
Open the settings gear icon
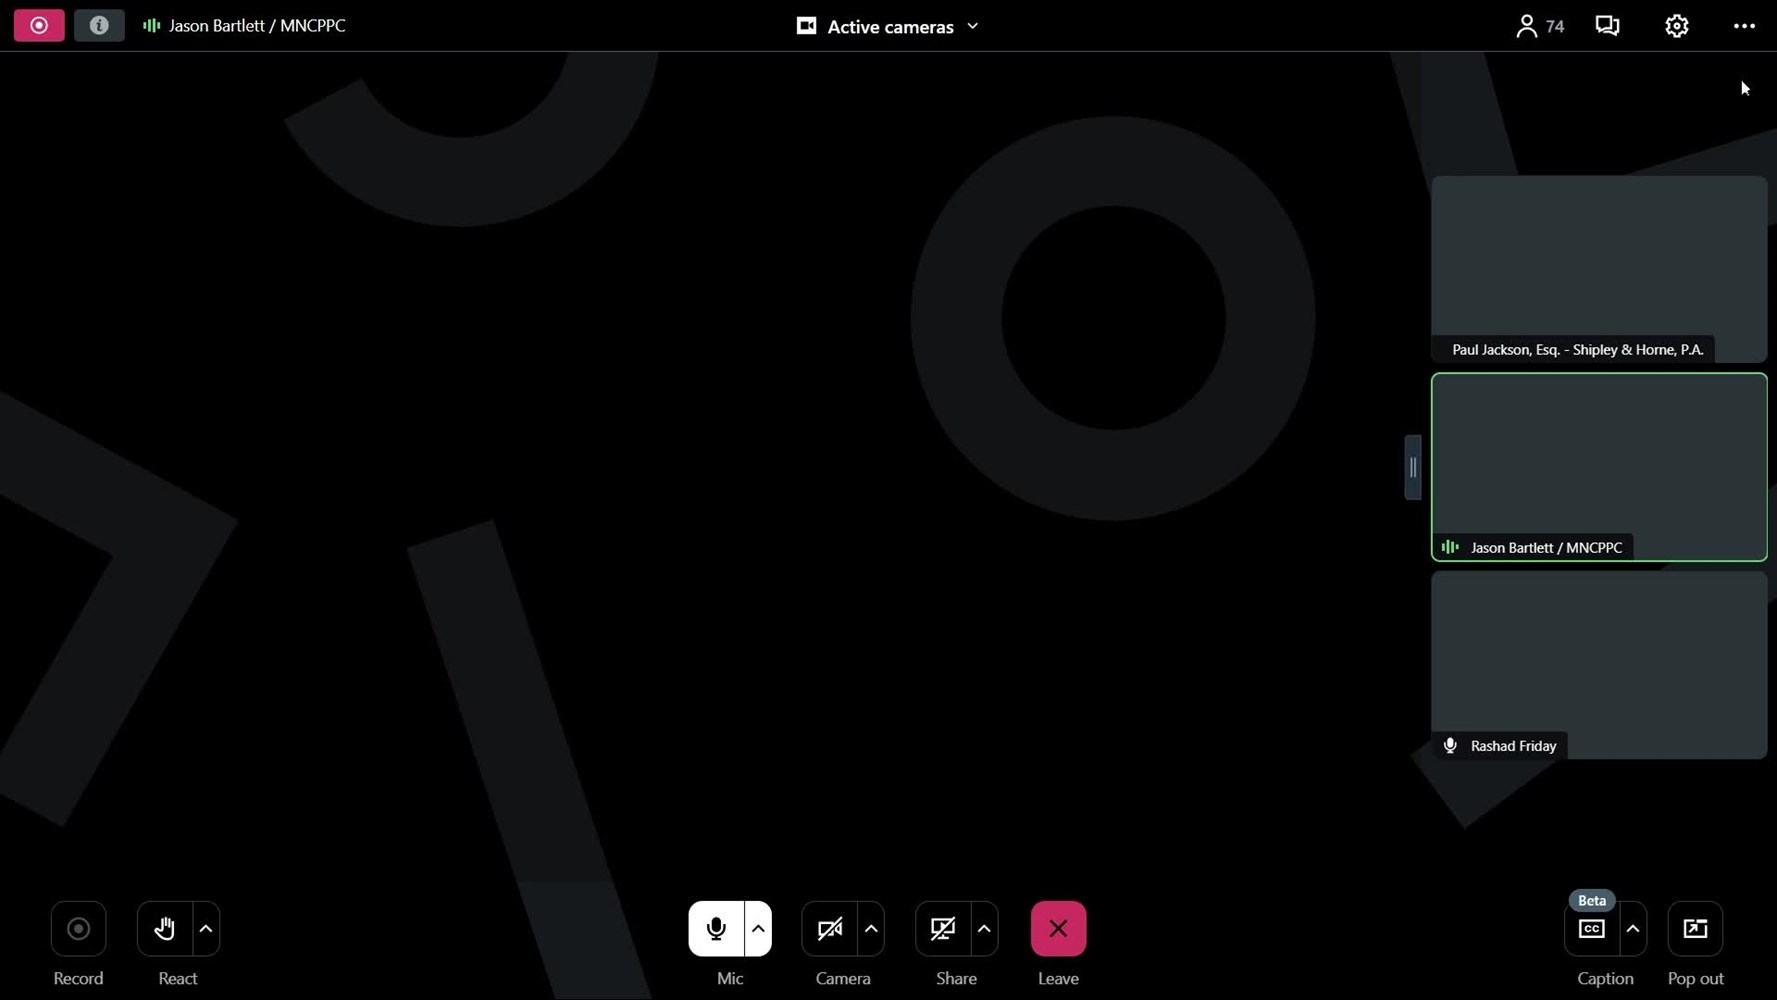tap(1676, 26)
